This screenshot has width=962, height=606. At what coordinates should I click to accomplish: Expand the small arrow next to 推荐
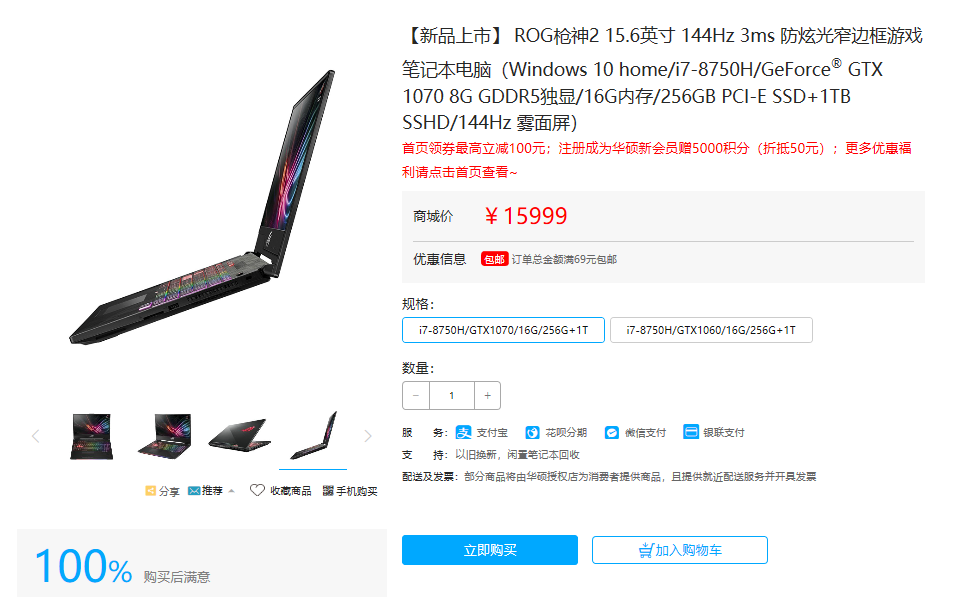click(x=231, y=491)
